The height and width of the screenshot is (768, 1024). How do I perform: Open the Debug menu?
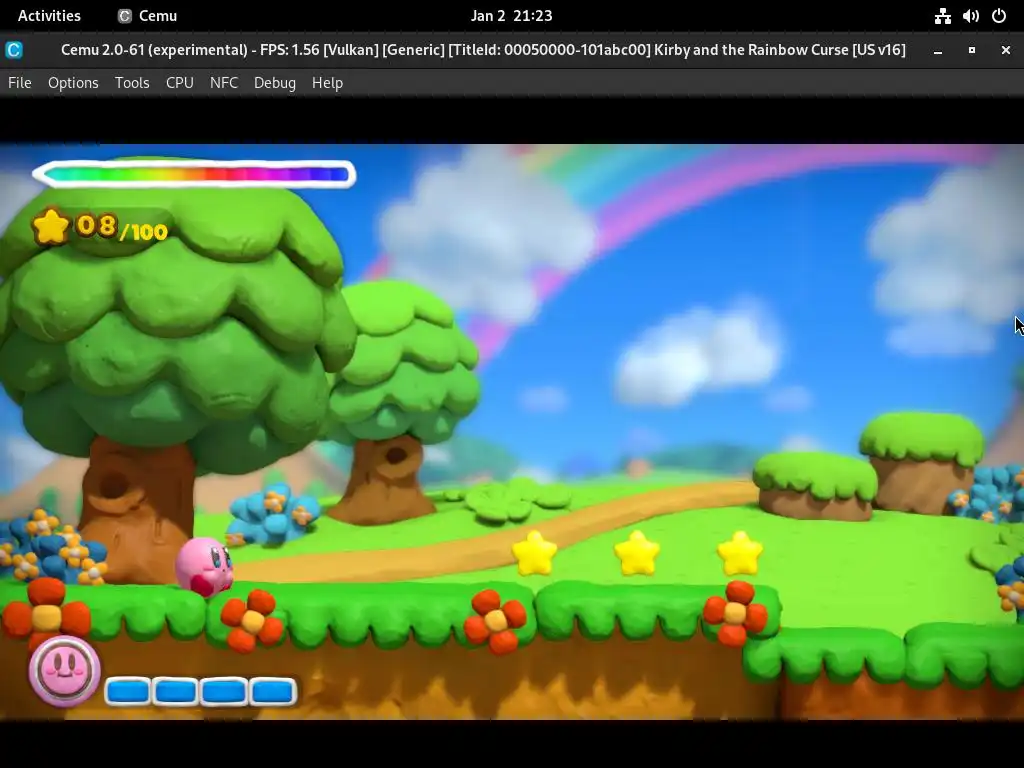tap(275, 83)
